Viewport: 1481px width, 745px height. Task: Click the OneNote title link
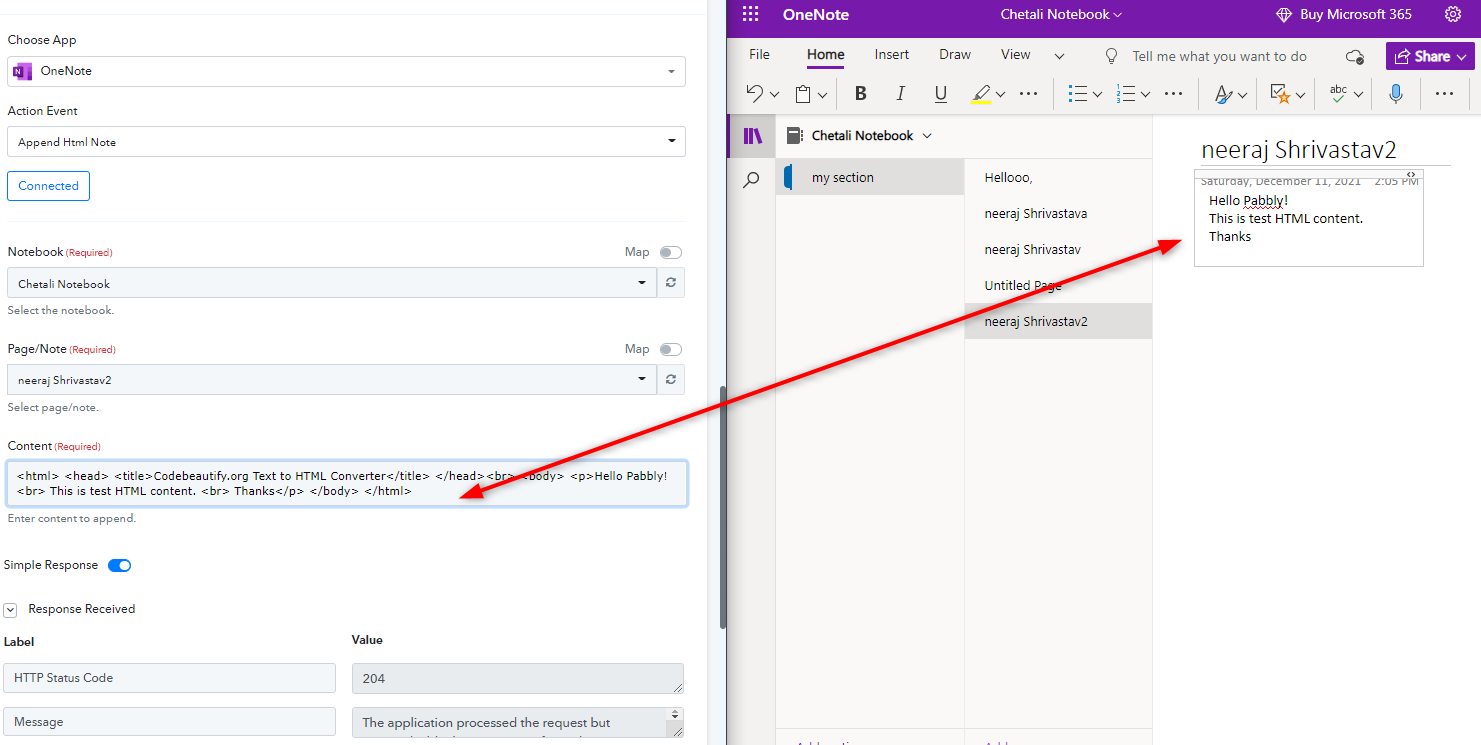pyautogui.click(x=816, y=14)
